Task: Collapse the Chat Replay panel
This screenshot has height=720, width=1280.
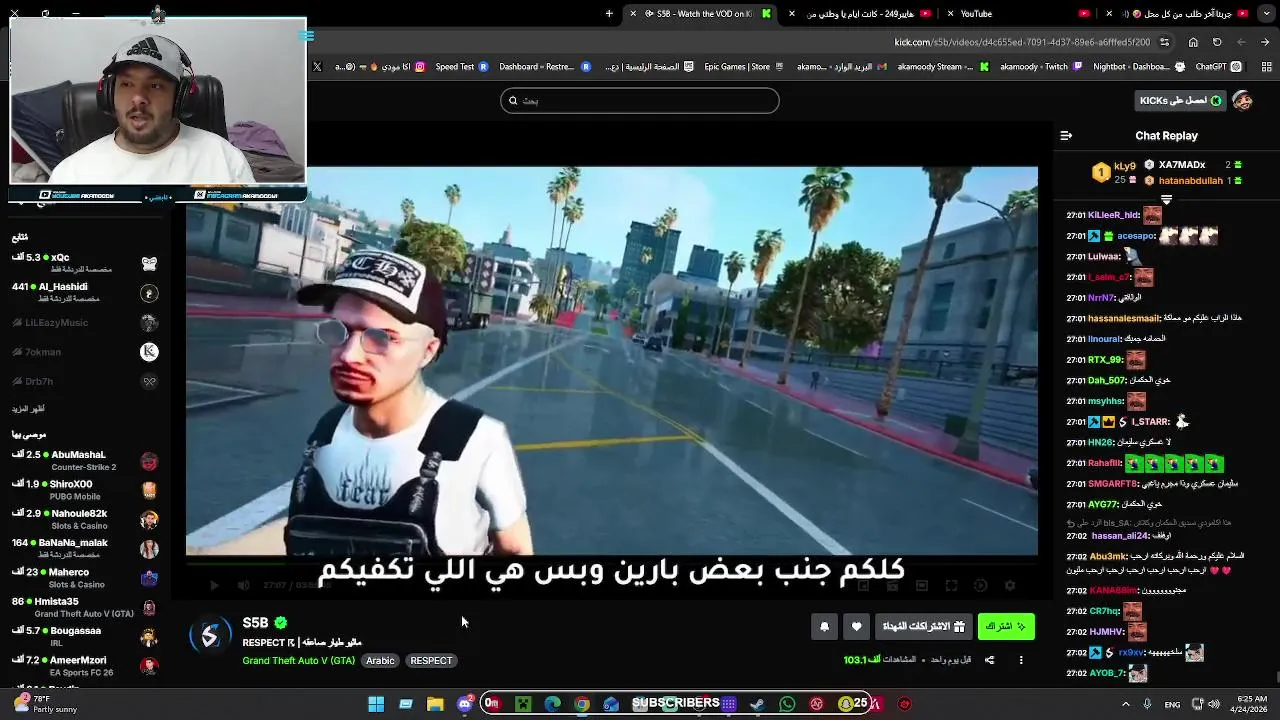Action: point(1066,135)
